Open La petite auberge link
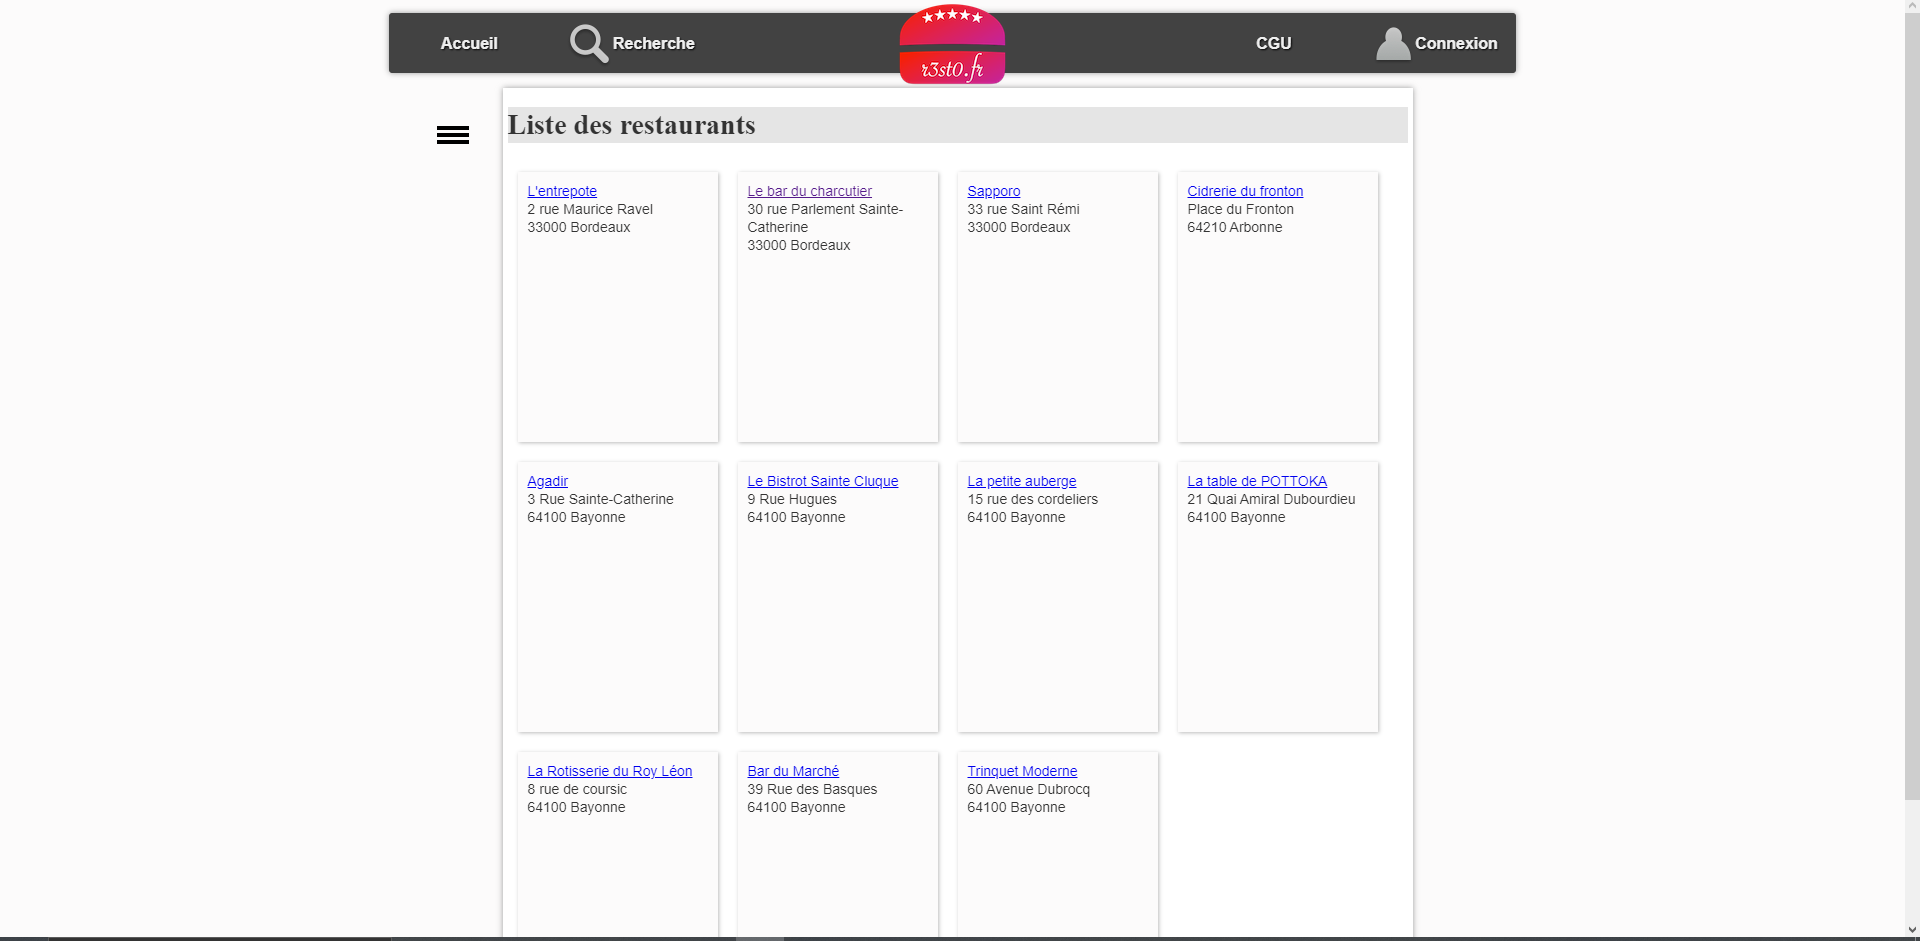Image resolution: width=1920 pixels, height=941 pixels. pos(1021,481)
